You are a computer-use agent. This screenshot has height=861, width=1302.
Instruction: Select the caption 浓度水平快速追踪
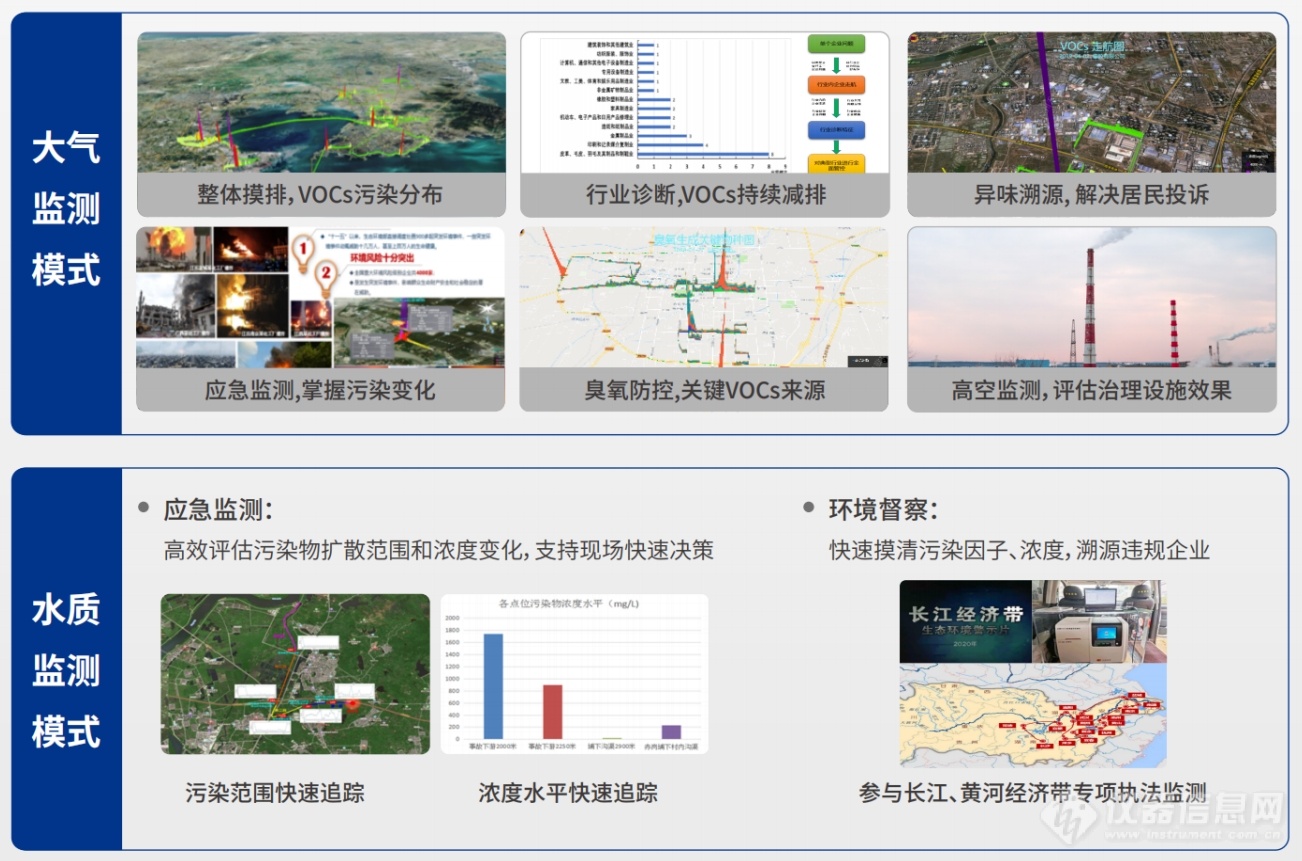click(568, 793)
